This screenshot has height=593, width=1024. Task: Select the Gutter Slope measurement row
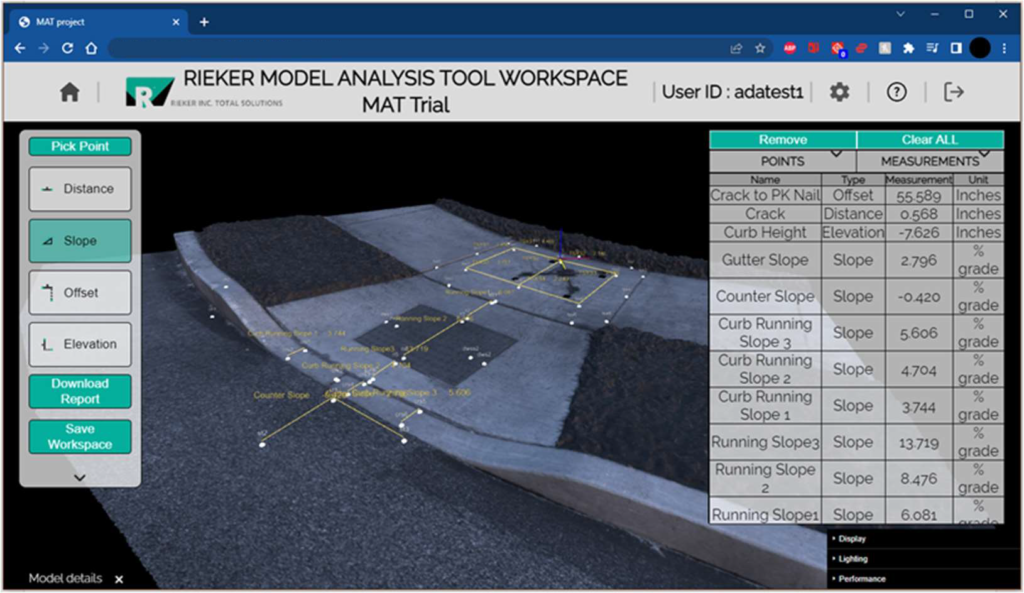(x=856, y=260)
